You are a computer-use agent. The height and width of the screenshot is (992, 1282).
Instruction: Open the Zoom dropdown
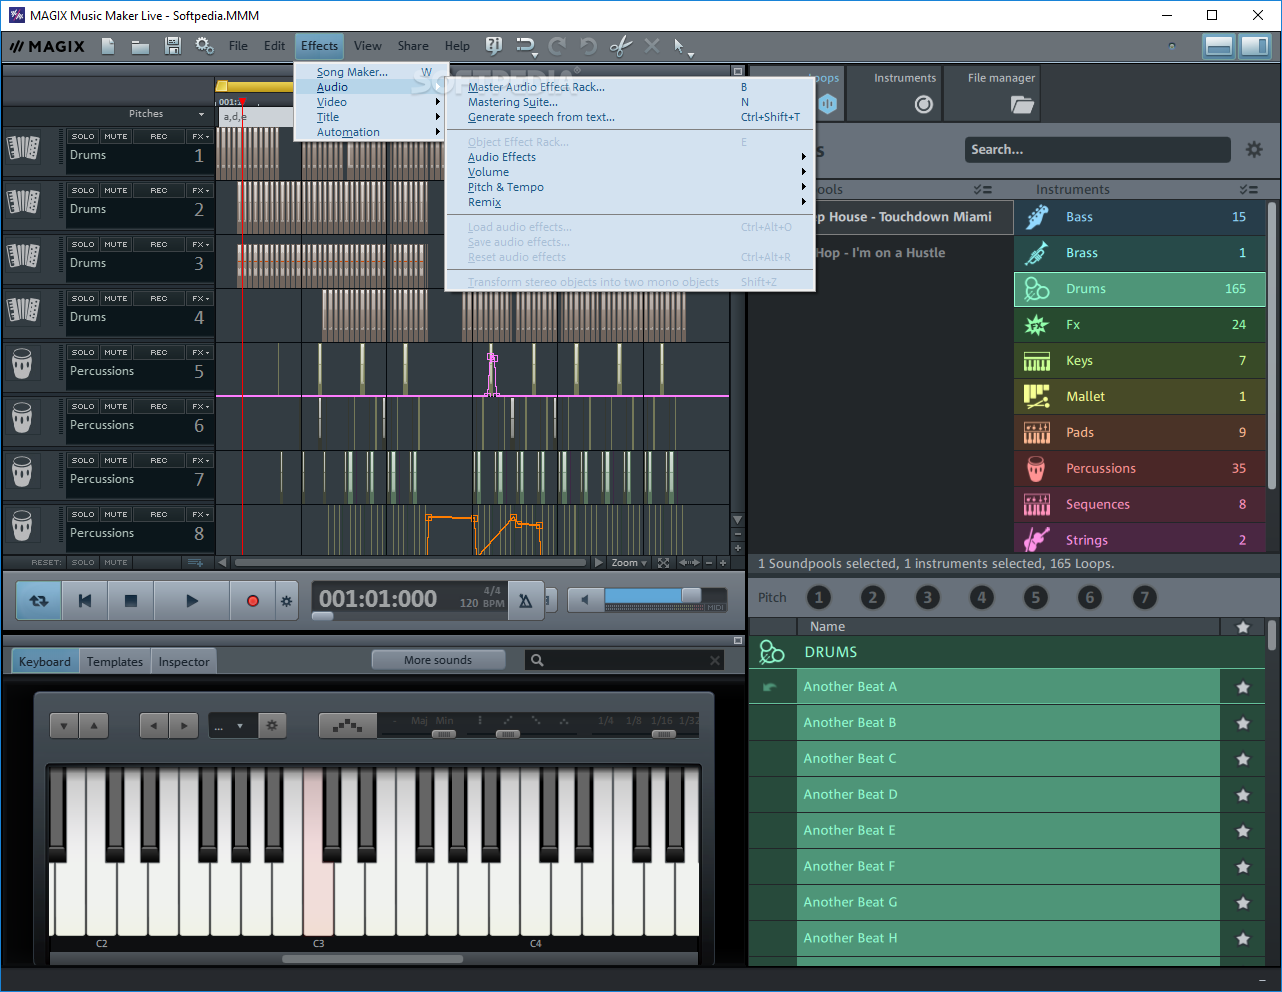629,563
